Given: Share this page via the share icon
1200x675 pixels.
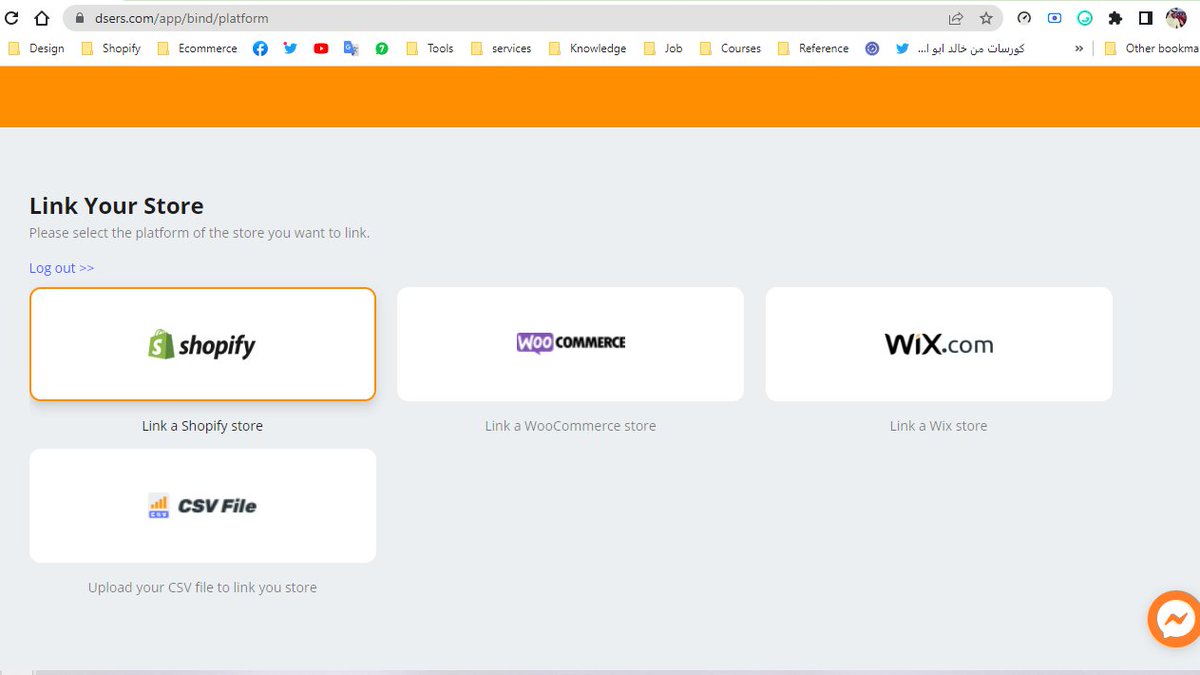Looking at the screenshot, I should (x=956, y=18).
